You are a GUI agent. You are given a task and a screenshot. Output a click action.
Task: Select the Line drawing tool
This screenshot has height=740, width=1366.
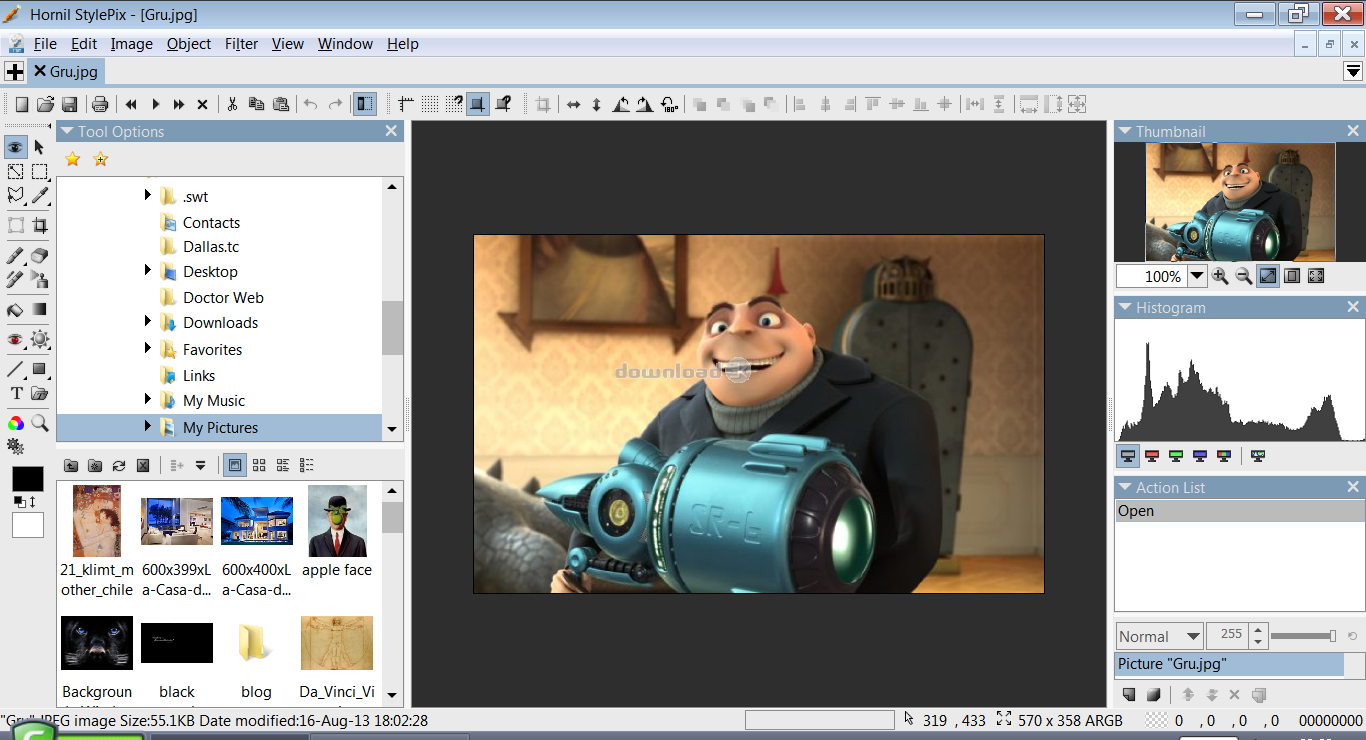[x=15, y=369]
